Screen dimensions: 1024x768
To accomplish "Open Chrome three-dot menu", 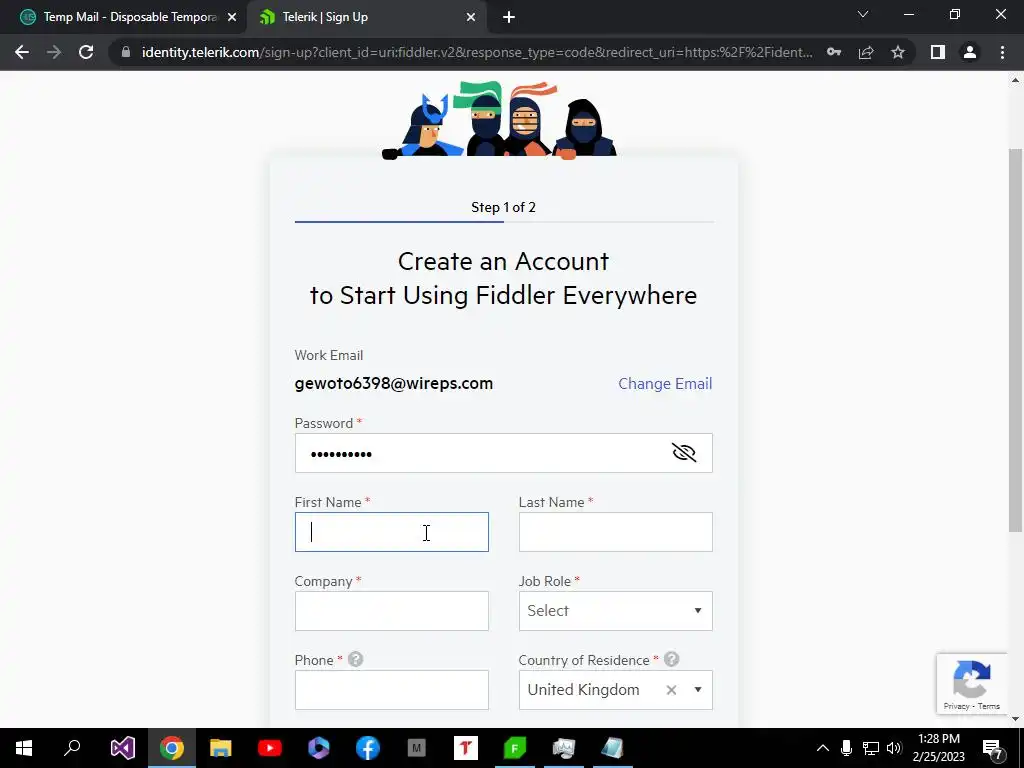I will (x=1002, y=52).
